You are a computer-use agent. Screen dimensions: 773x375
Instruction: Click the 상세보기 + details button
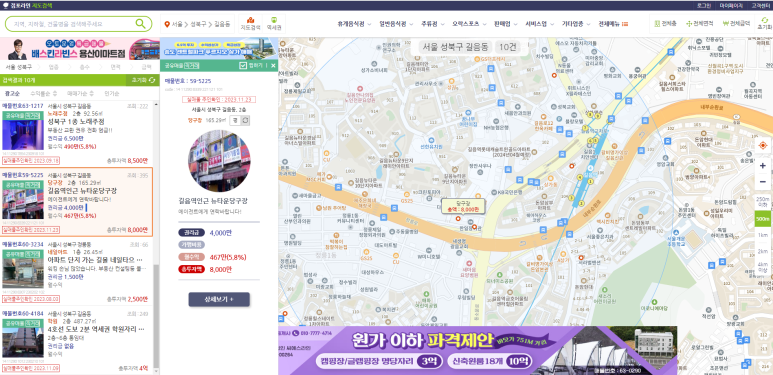219,299
